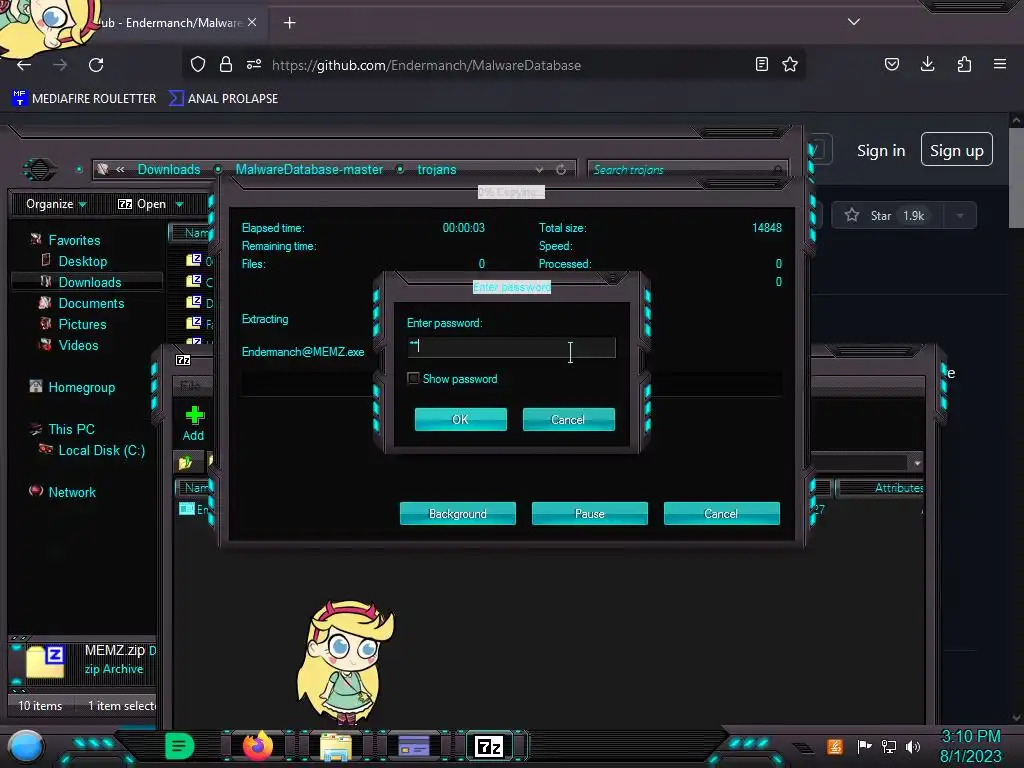
Task: Open the network tray icon
Action: [x=889, y=746]
